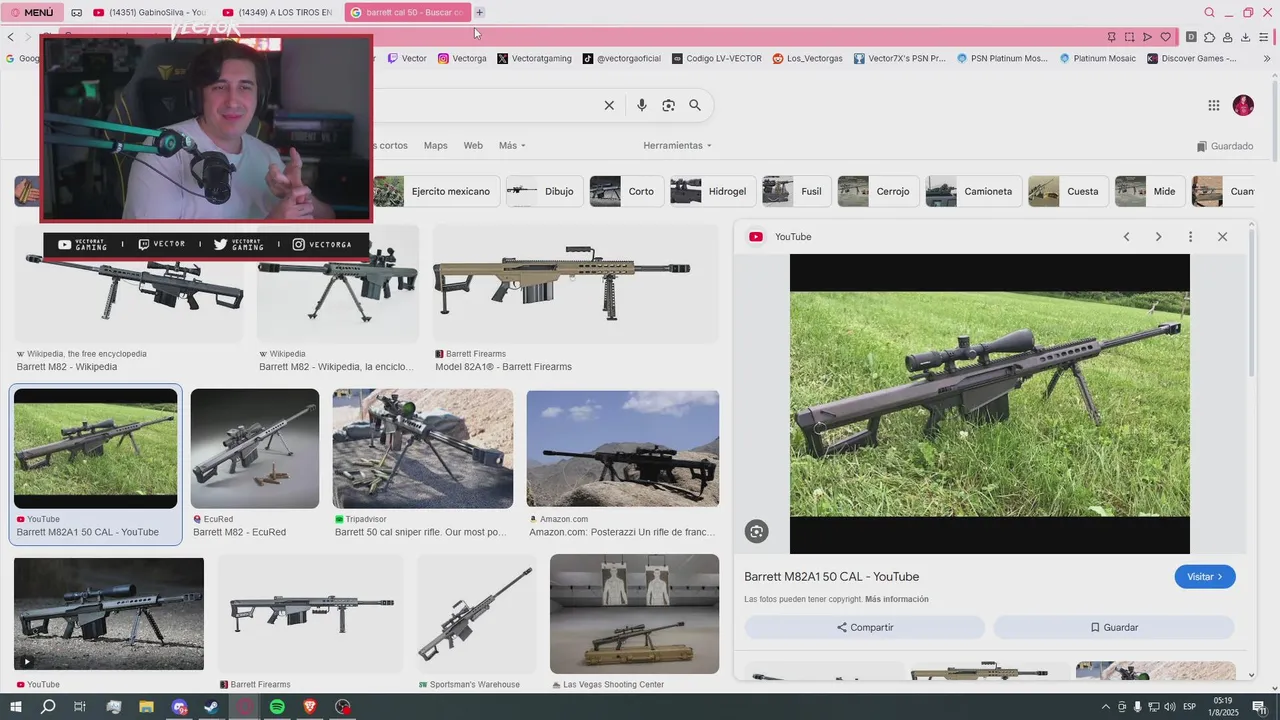Screen dimensions: 1280x720
Task: Open the Sportsman's Warehouse rifle thumbnail
Action: coord(476,614)
